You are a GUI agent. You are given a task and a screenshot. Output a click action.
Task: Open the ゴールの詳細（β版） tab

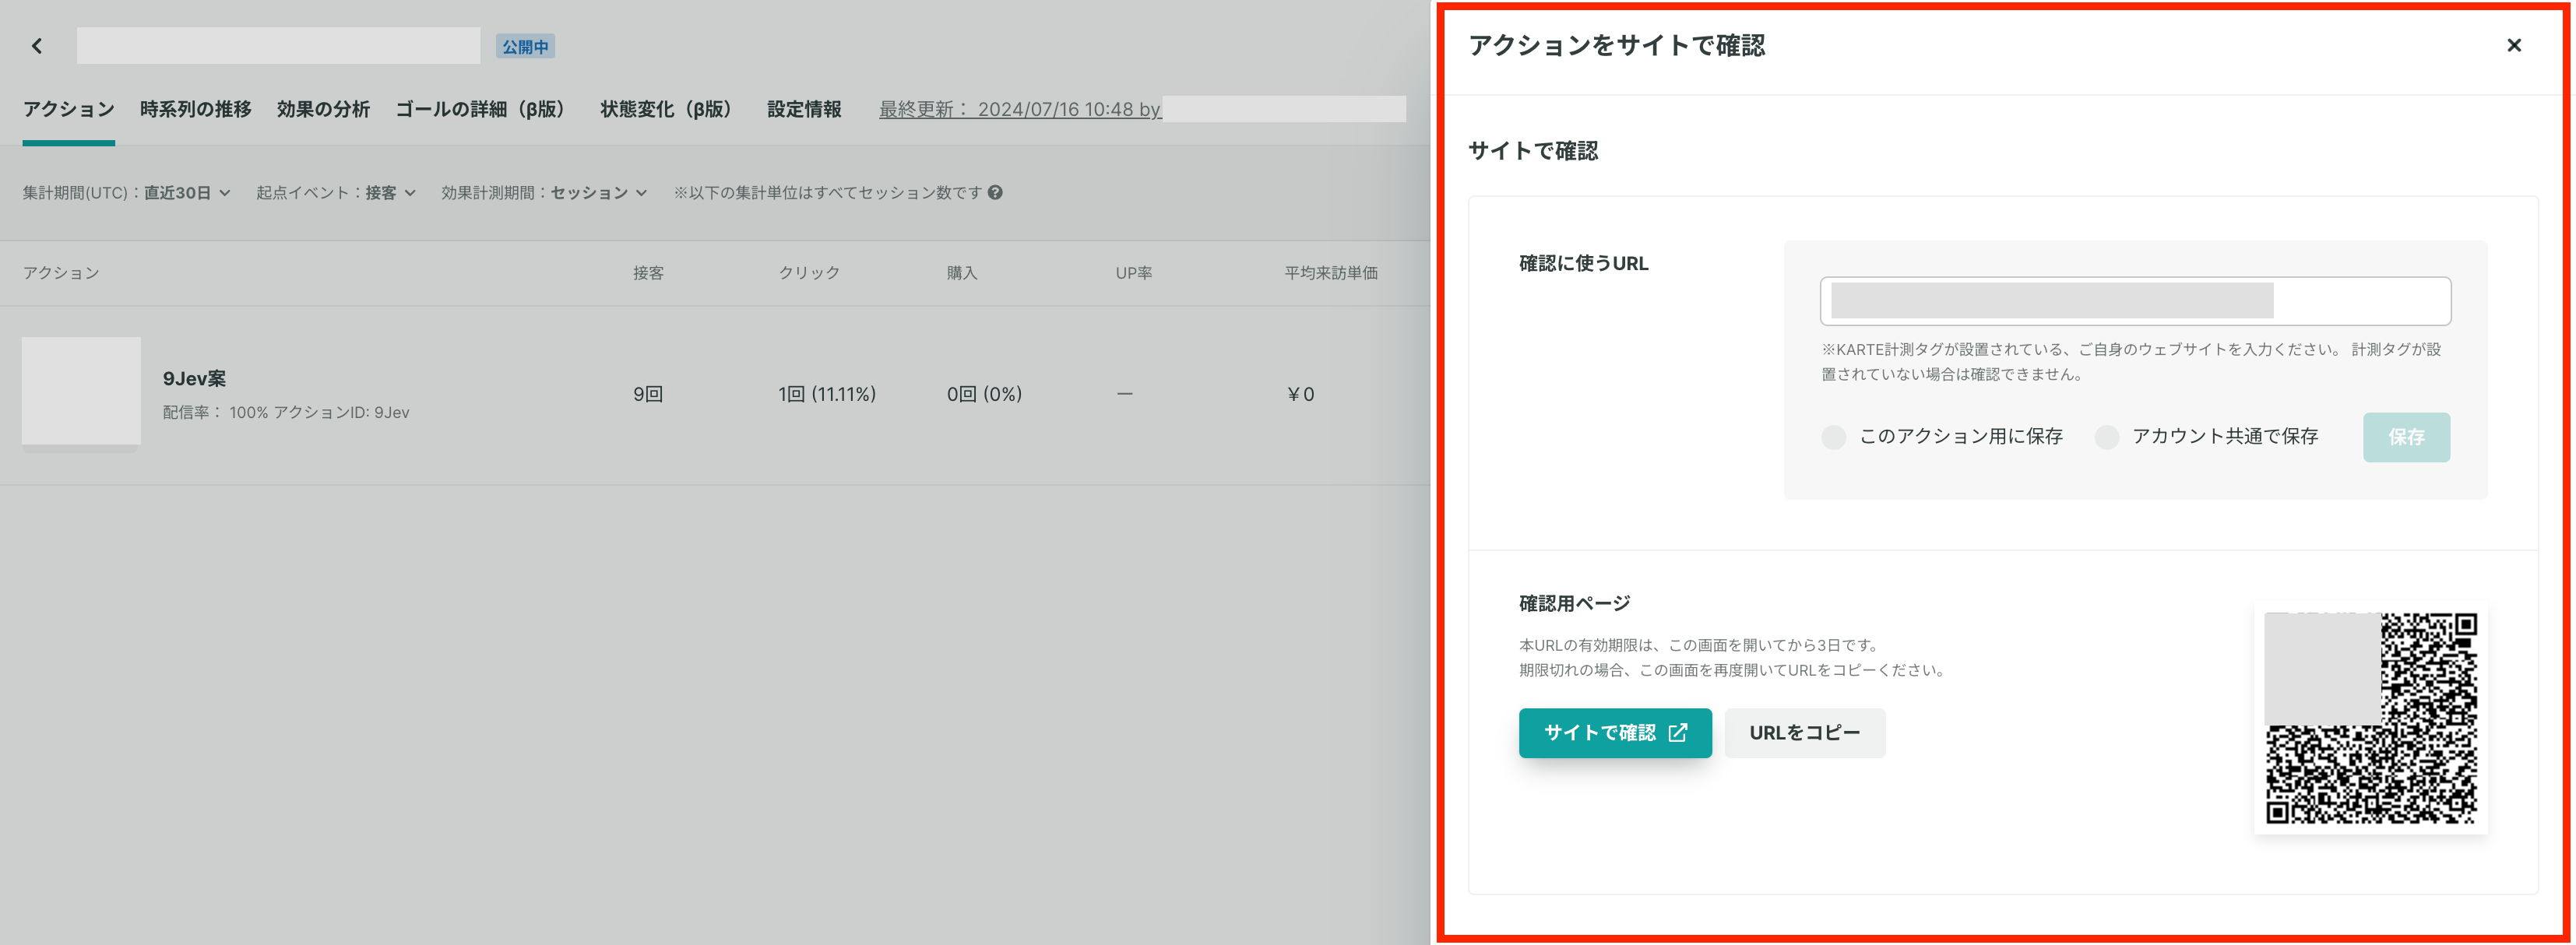[x=485, y=109]
